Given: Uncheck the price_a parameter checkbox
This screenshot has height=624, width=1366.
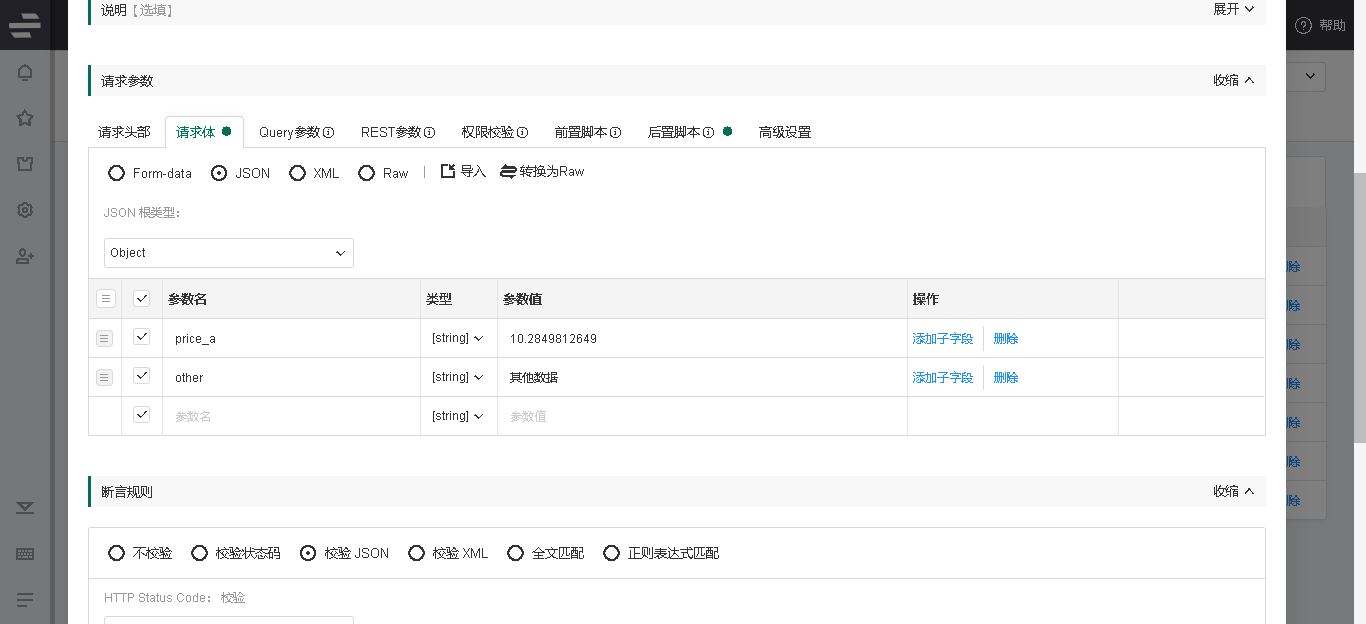Looking at the screenshot, I should 141,338.
